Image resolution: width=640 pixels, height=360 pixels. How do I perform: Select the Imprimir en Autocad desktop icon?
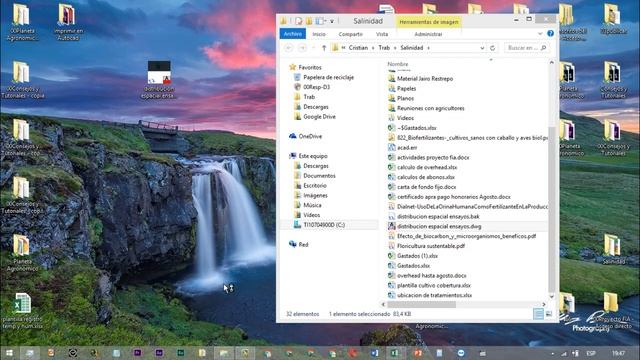pyautogui.click(x=68, y=22)
